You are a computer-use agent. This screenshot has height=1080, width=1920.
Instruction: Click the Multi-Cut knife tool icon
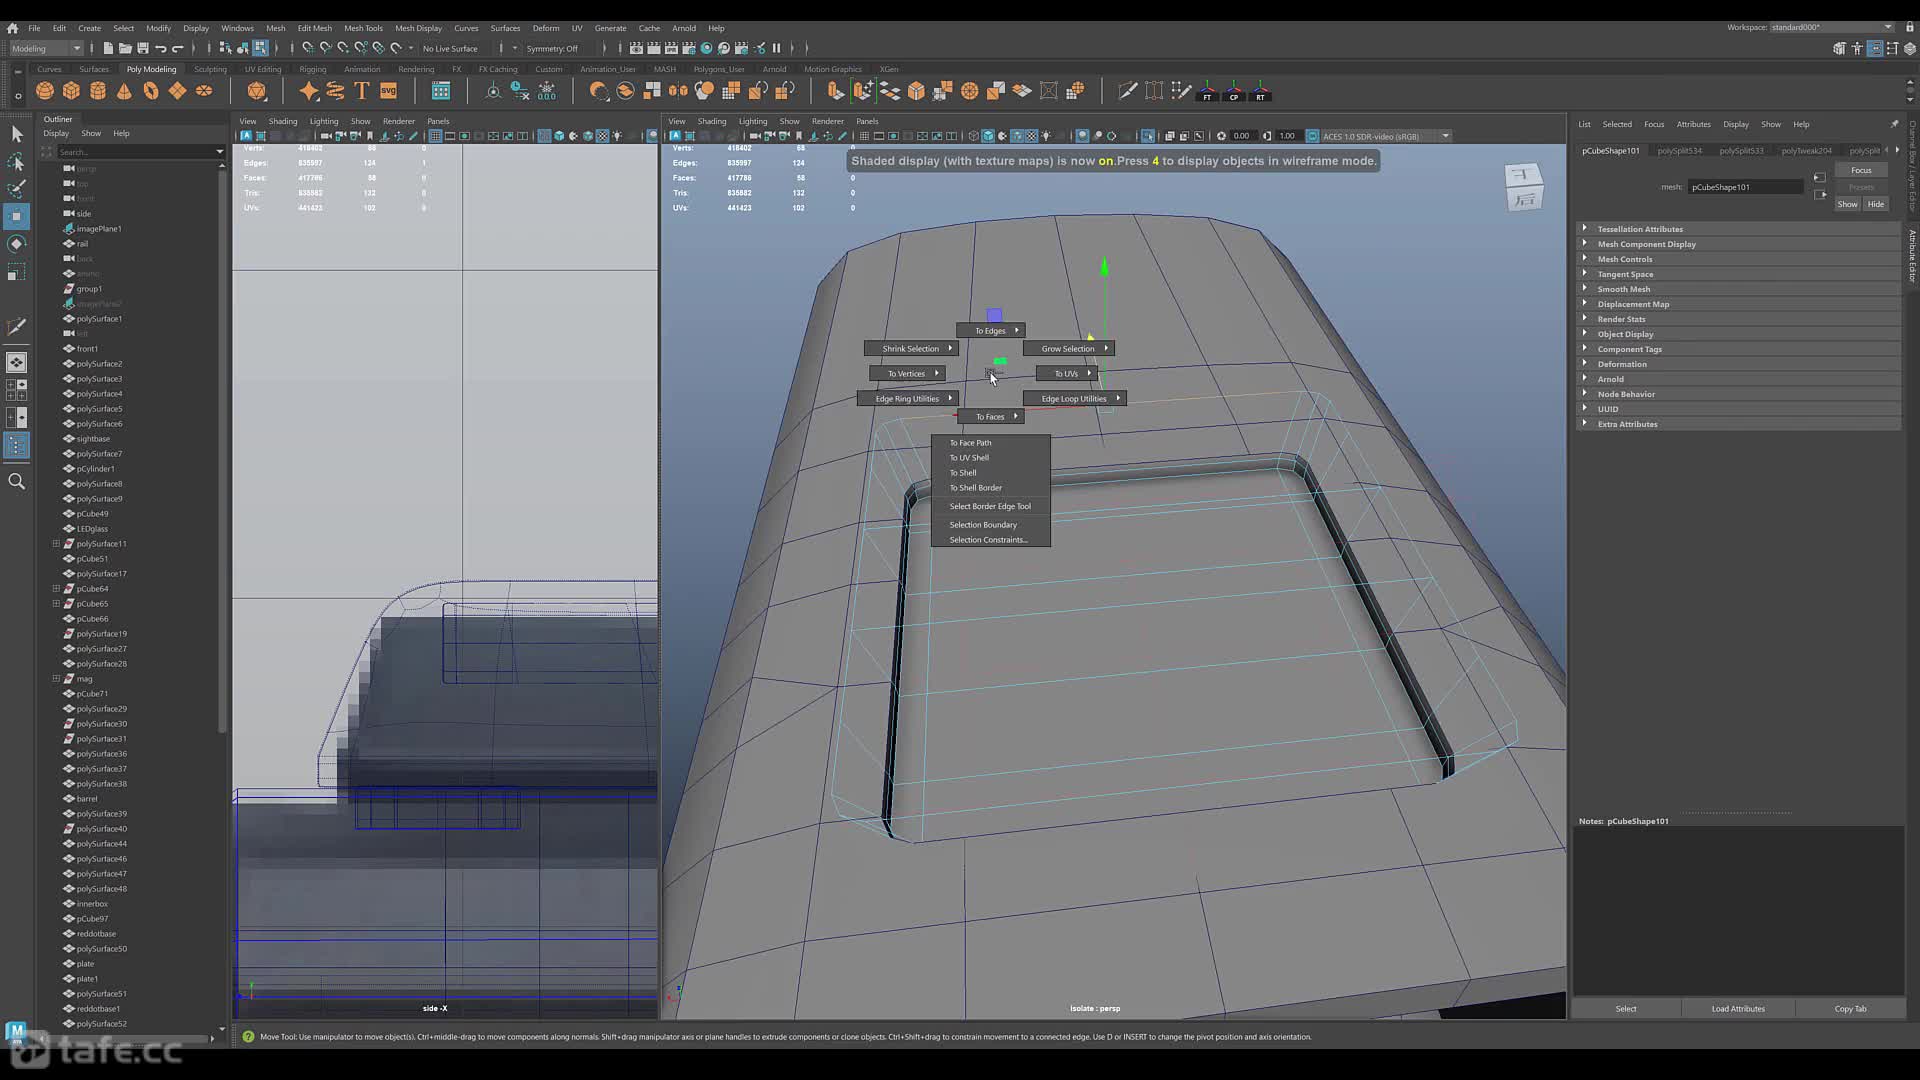pyautogui.click(x=1128, y=91)
